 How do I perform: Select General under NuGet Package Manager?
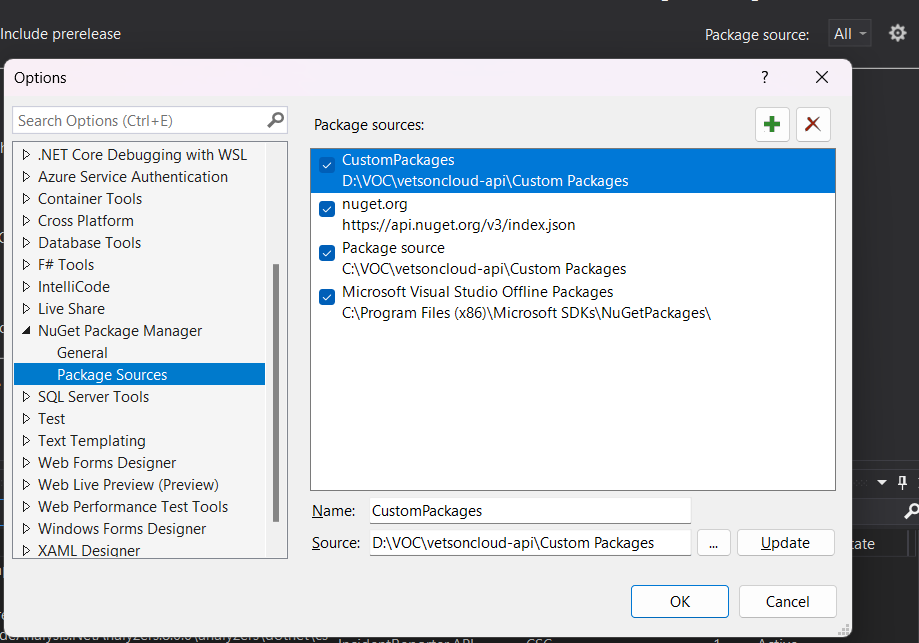82,353
